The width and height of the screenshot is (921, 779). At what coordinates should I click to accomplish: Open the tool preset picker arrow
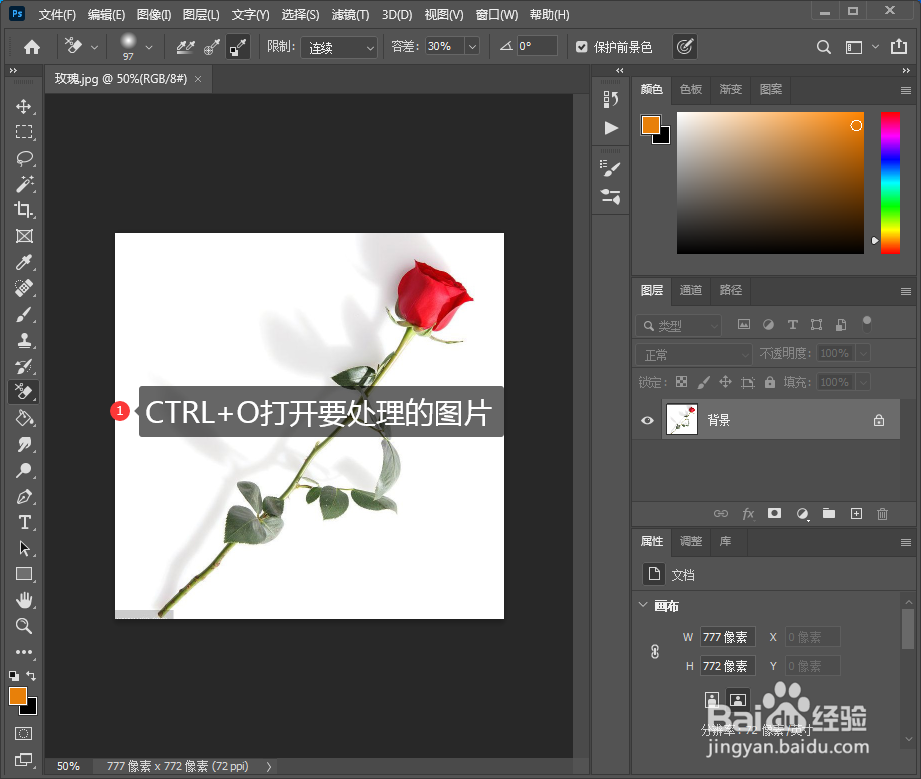tap(94, 47)
